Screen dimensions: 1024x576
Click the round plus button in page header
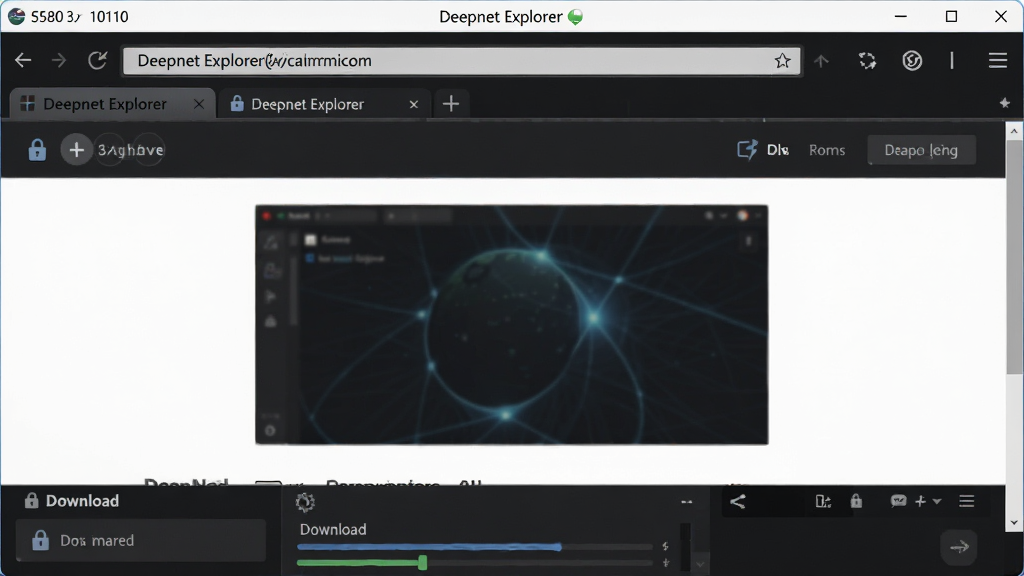click(x=76, y=150)
